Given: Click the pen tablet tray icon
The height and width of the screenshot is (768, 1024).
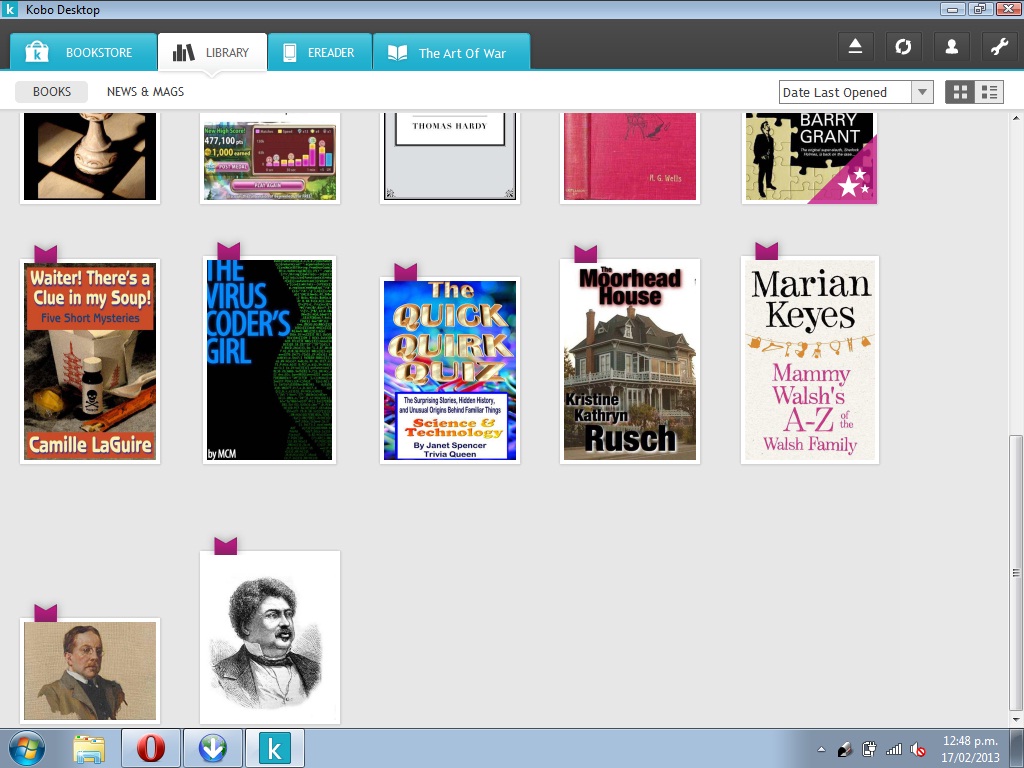Looking at the screenshot, I should (845, 749).
